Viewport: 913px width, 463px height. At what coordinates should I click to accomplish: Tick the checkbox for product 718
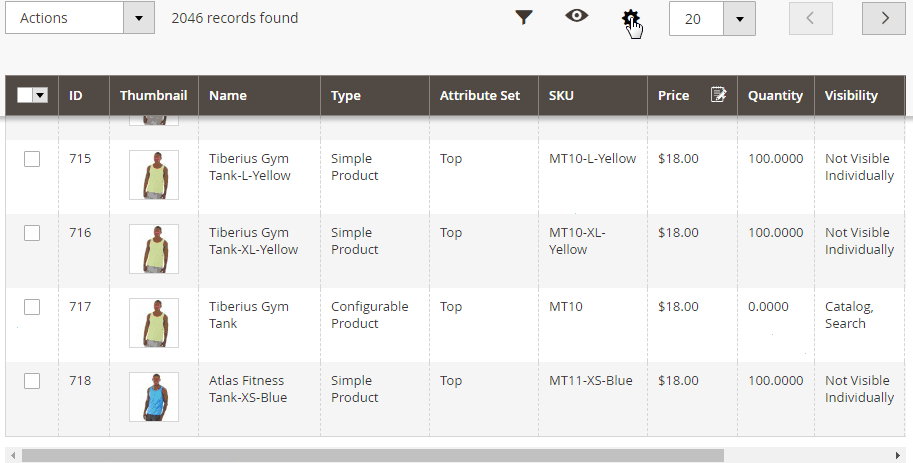pyautogui.click(x=32, y=381)
